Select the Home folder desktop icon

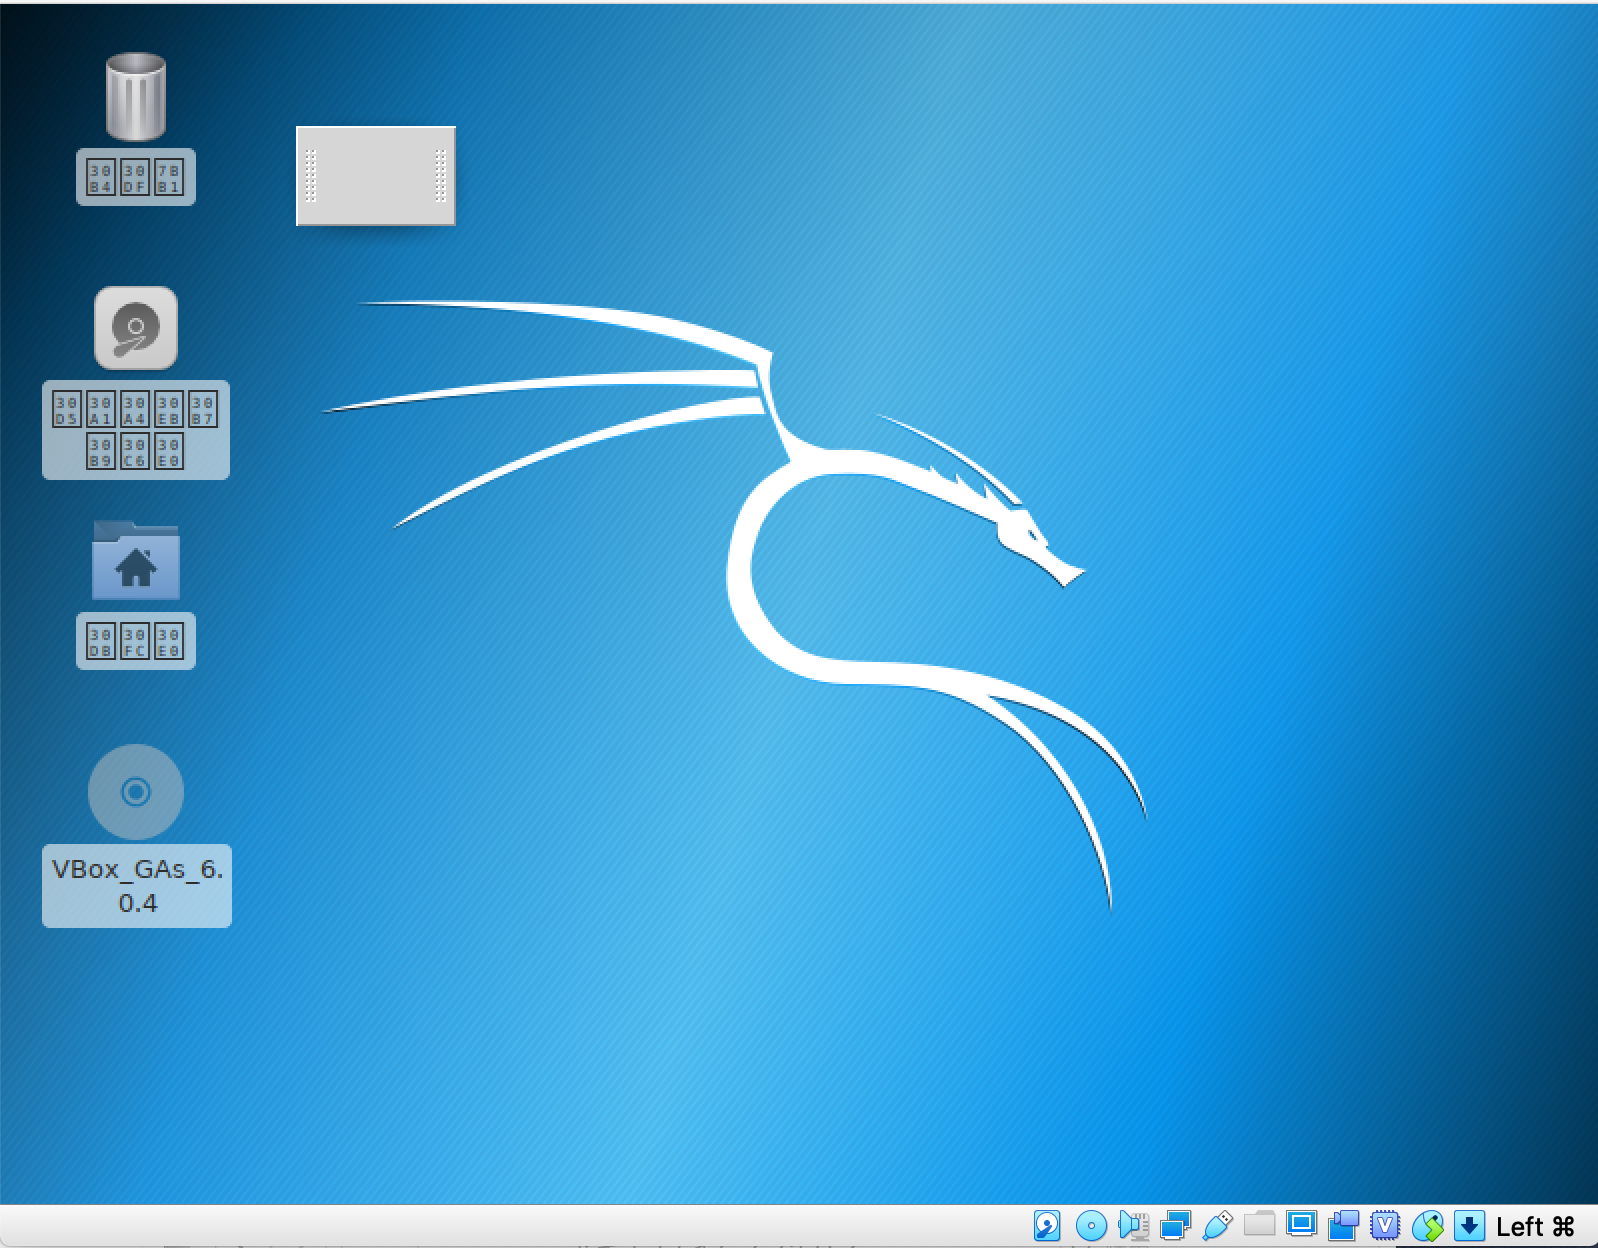click(136, 560)
